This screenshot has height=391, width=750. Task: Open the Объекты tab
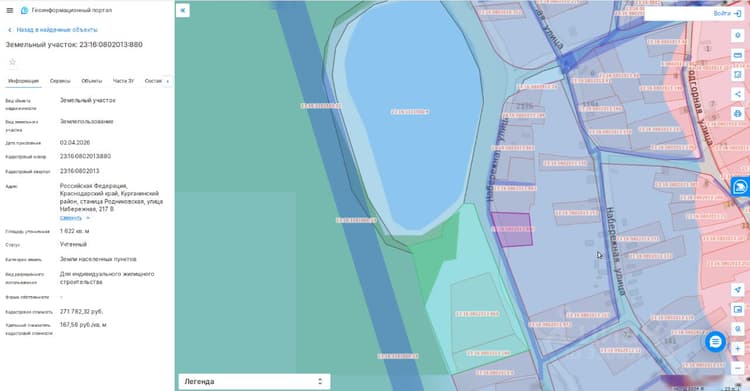[91, 81]
